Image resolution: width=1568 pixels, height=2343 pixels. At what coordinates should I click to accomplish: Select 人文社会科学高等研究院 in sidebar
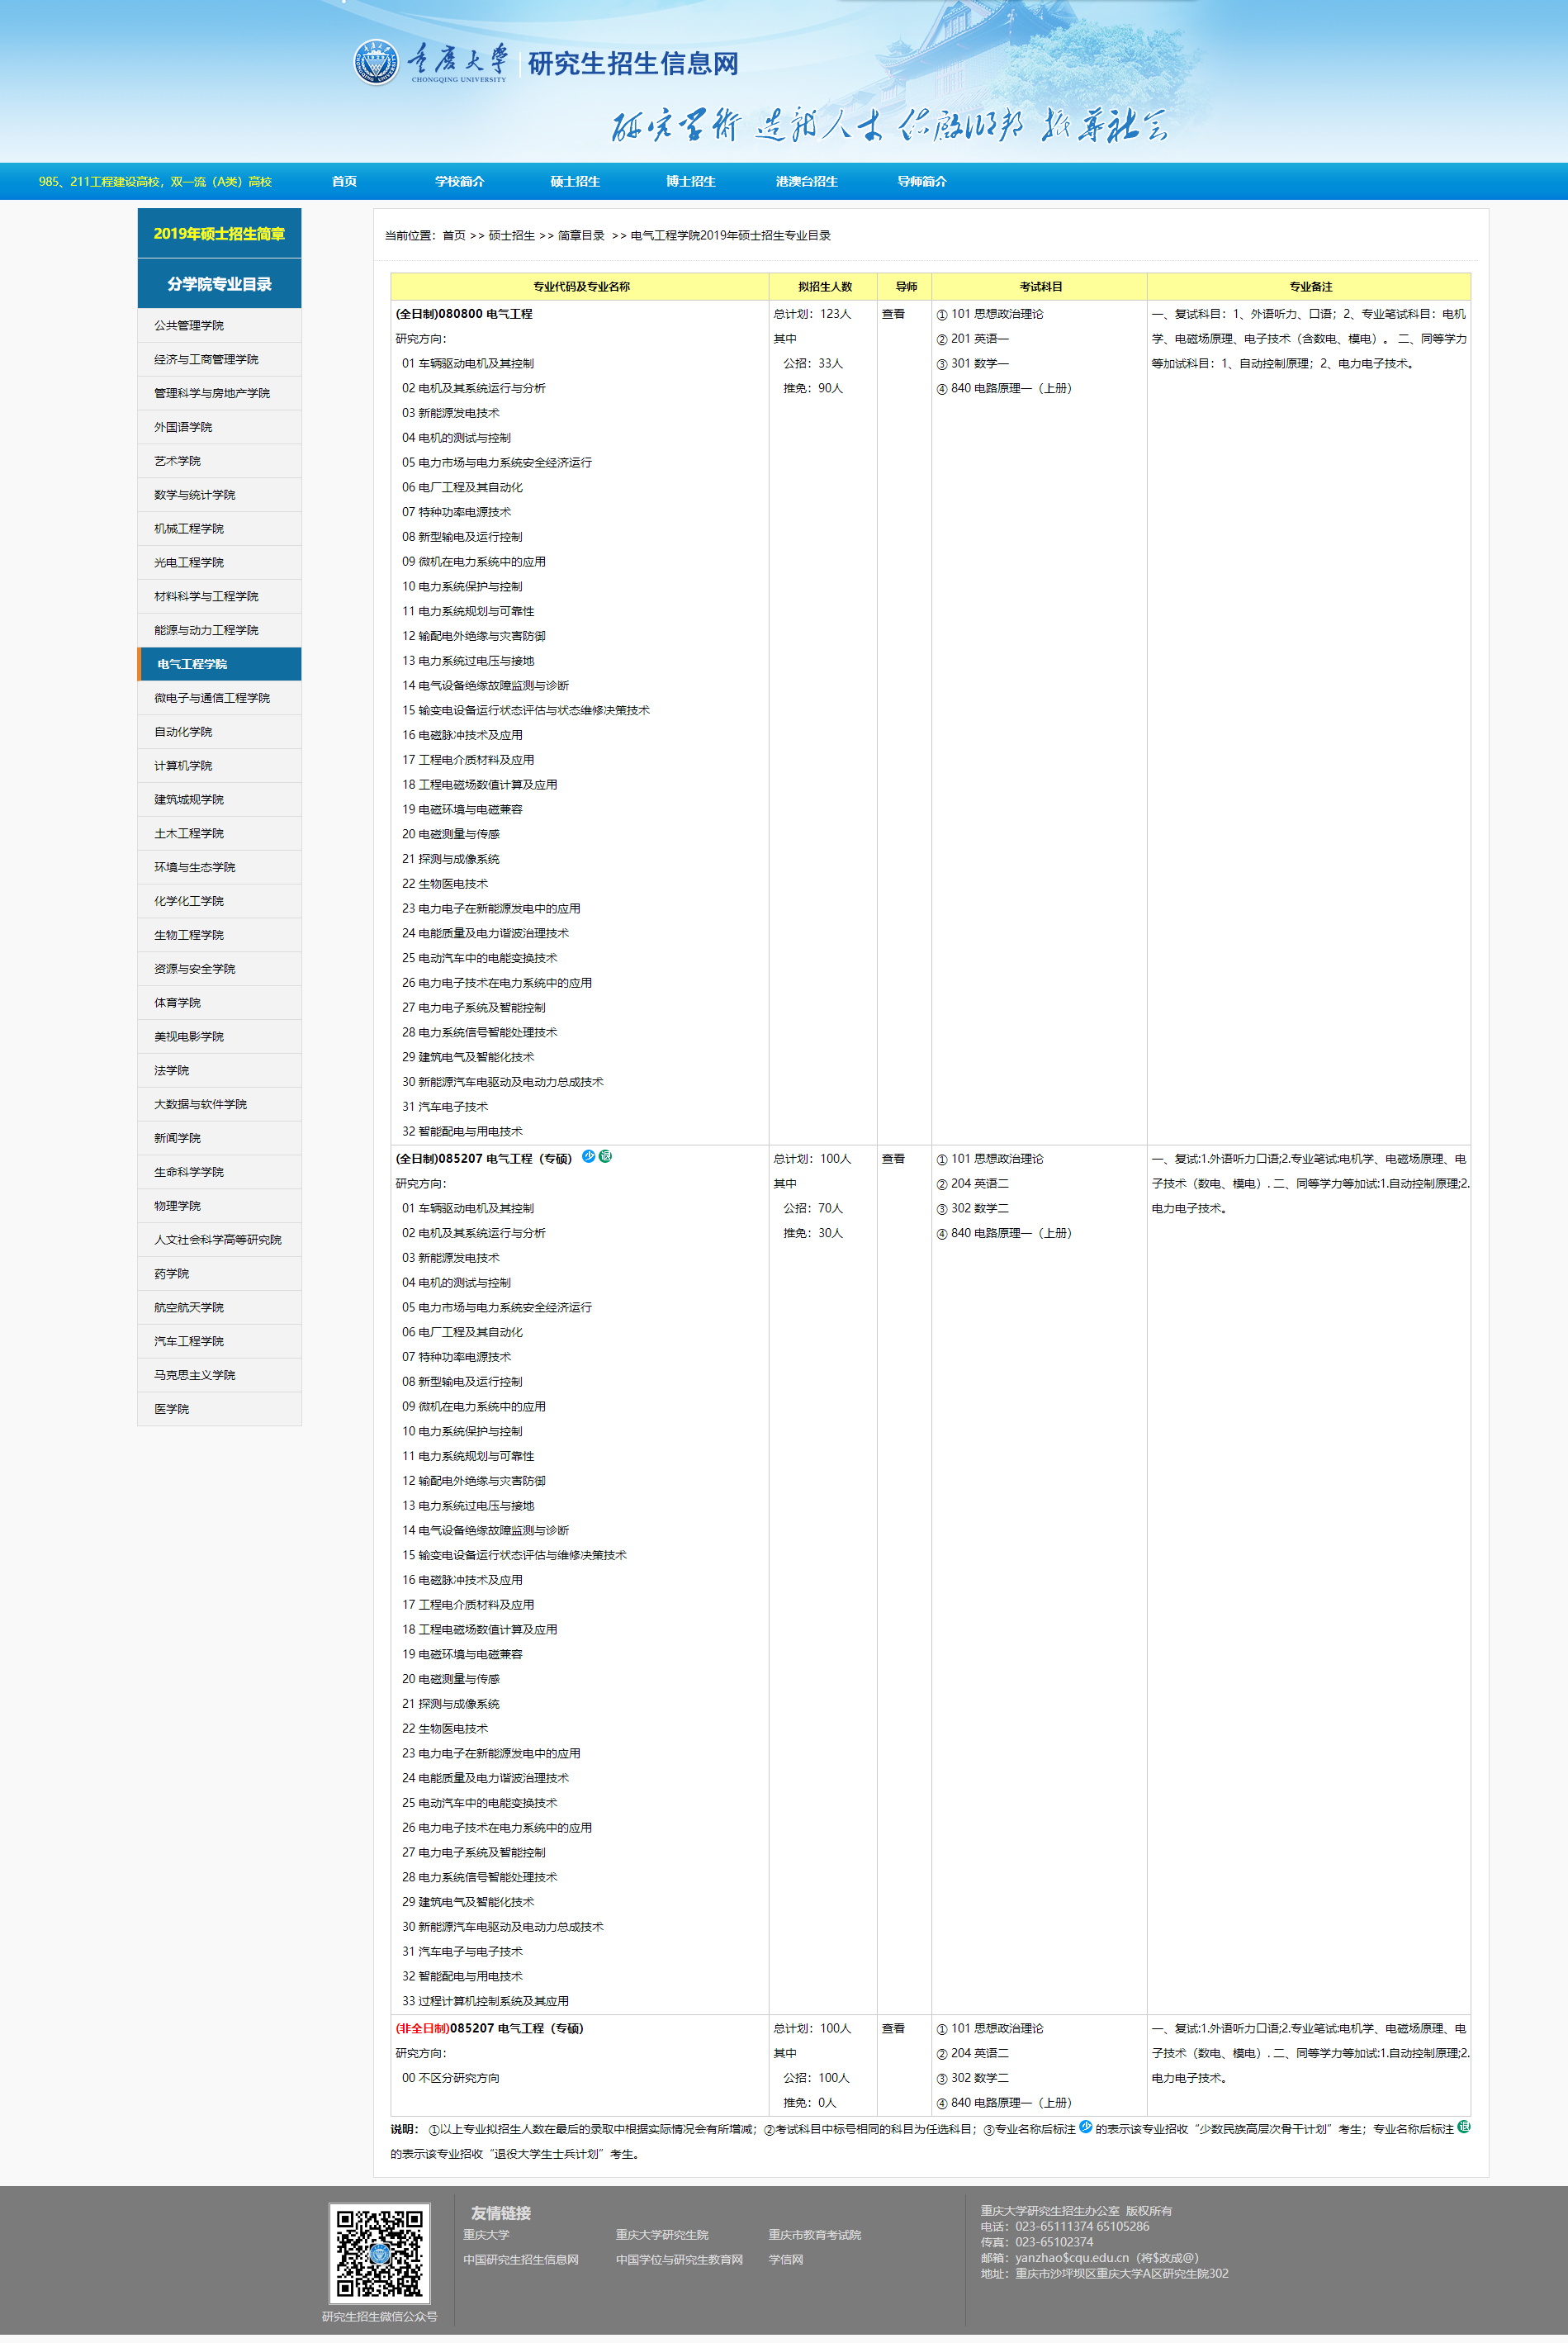click(x=219, y=1240)
